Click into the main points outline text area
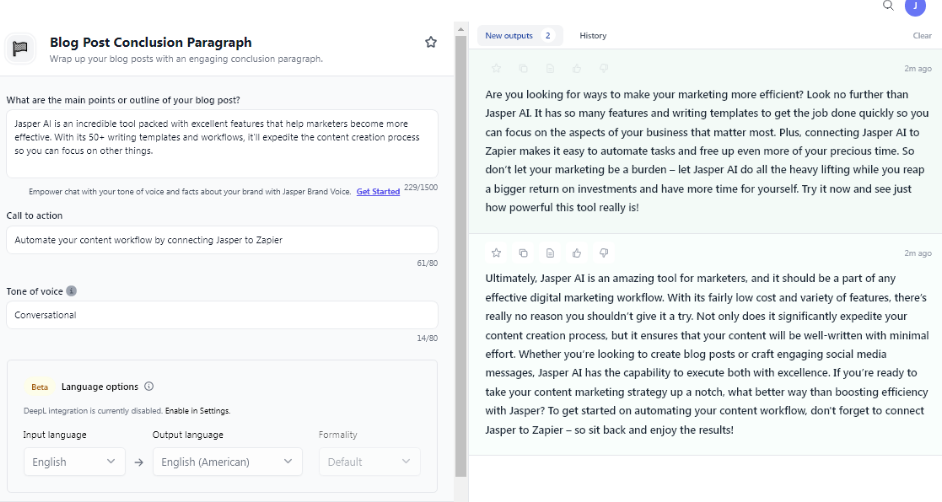Viewport: 942px width, 502px height. pos(222,144)
